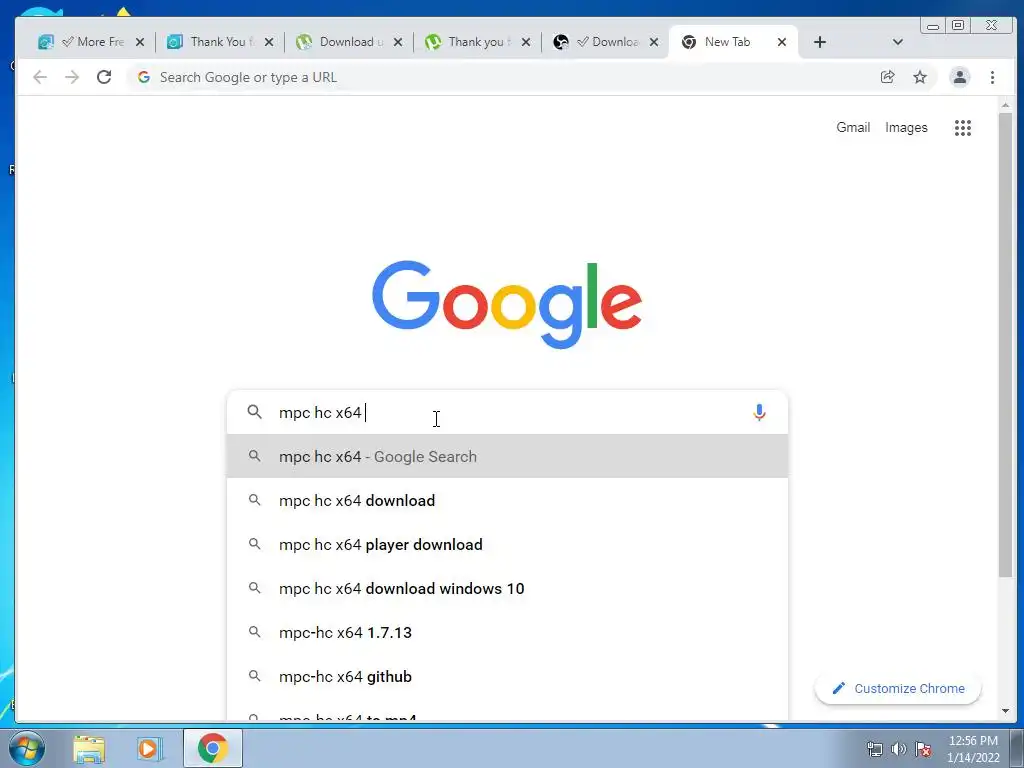Viewport: 1024px width, 768px height.
Task: Go back with browser back arrow
Action: click(40, 77)
